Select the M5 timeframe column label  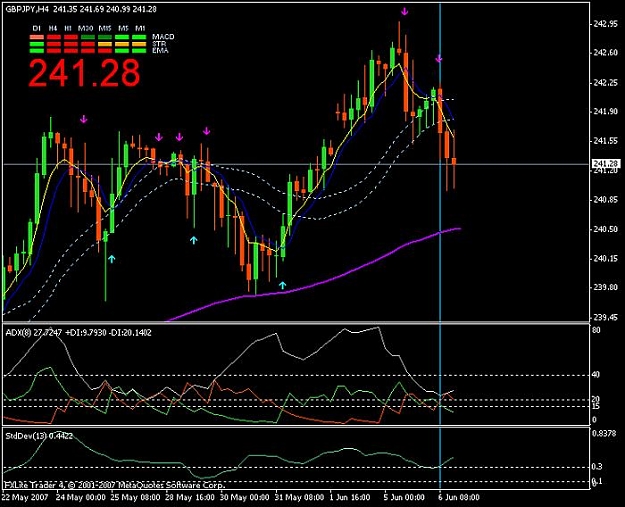(123, 28)
